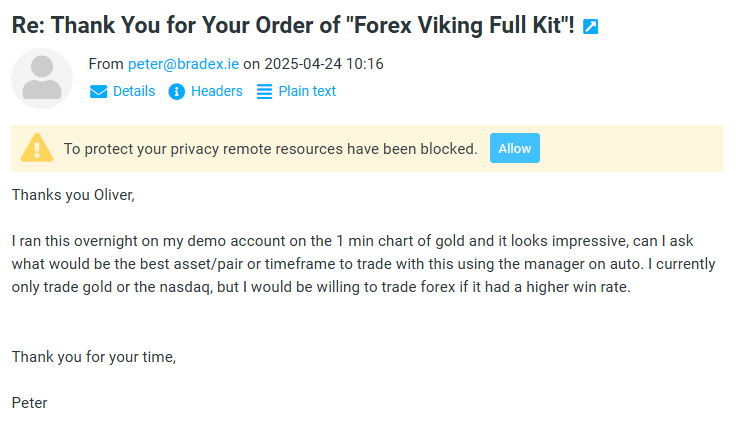
Task: Click the info icon beside Headers
Action: pos(177,92)
